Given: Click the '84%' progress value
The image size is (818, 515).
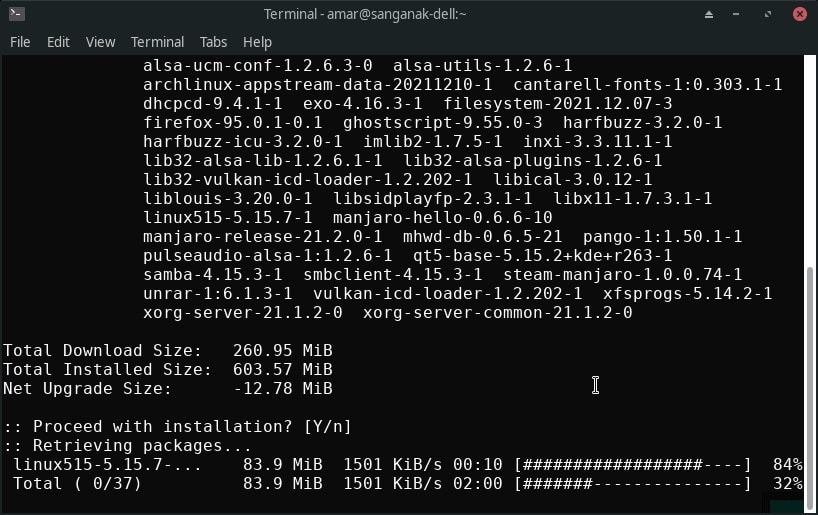Looking at the screenshot, I should [787, 464].
